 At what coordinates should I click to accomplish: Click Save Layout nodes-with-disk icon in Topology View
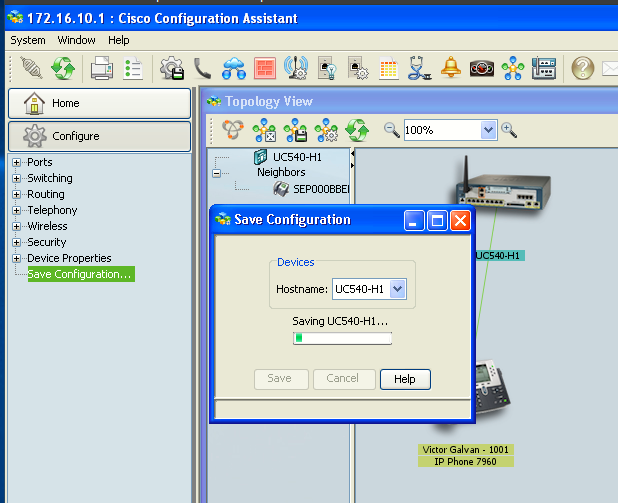pos(295,130)
